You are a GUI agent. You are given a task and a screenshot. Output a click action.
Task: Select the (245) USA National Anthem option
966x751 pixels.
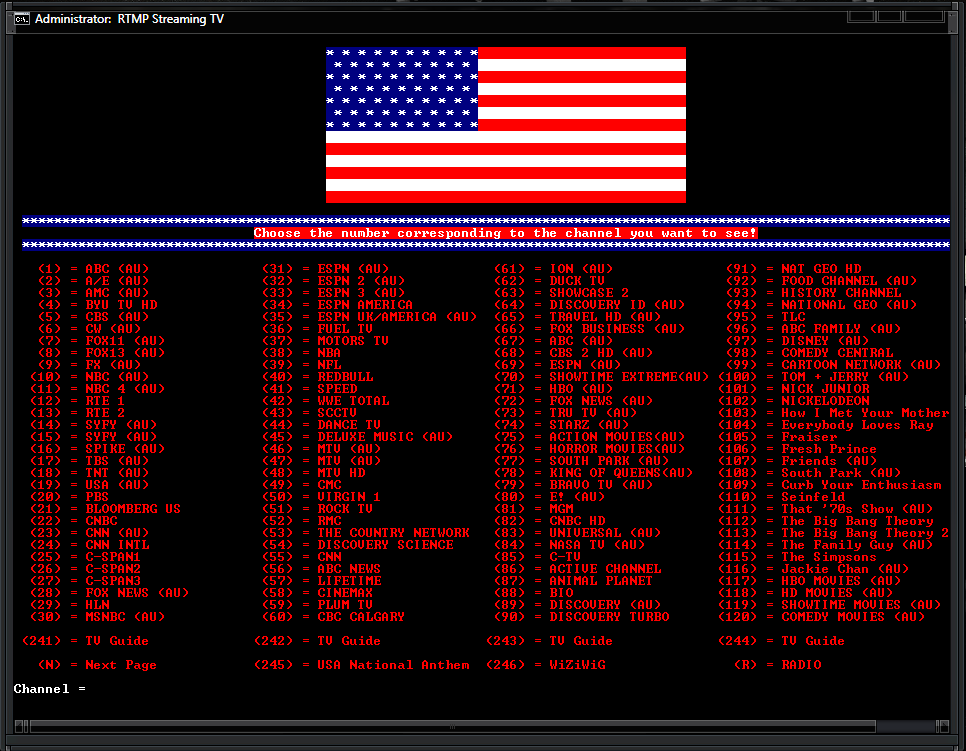(362, 665)
